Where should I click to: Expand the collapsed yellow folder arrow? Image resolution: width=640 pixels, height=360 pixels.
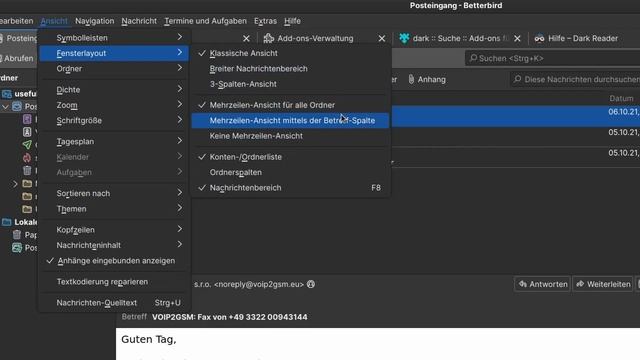click(15, 184)
